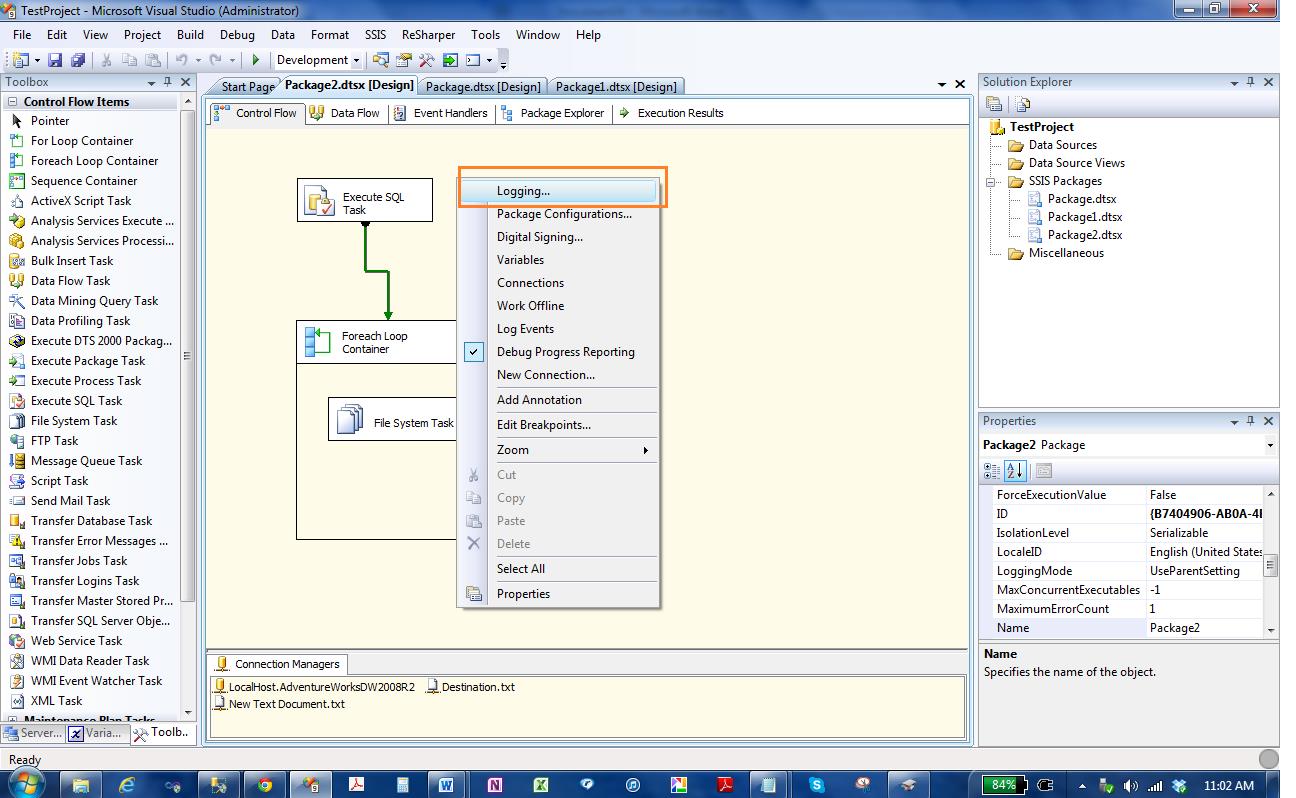Toggle Debug Progress Reporting checkmark
Image resolution: width=1296 pixels, height=798 pixels.
(565, 352)
